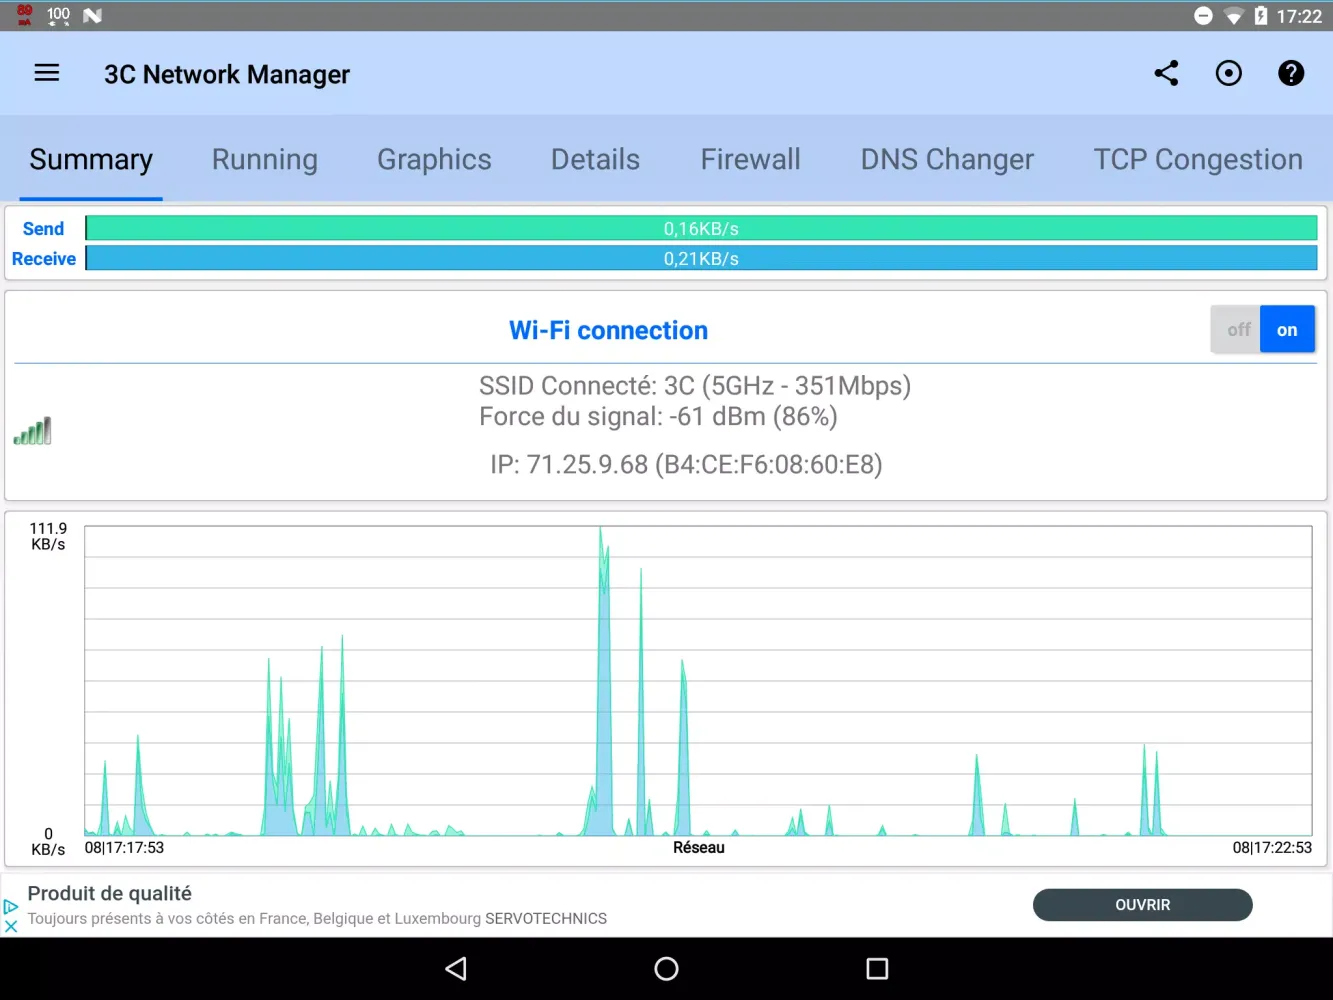1333x1000 pixels.
Task: Switch Wi-Fi connection toggle to off
Action: click(x=1238, y=330)
